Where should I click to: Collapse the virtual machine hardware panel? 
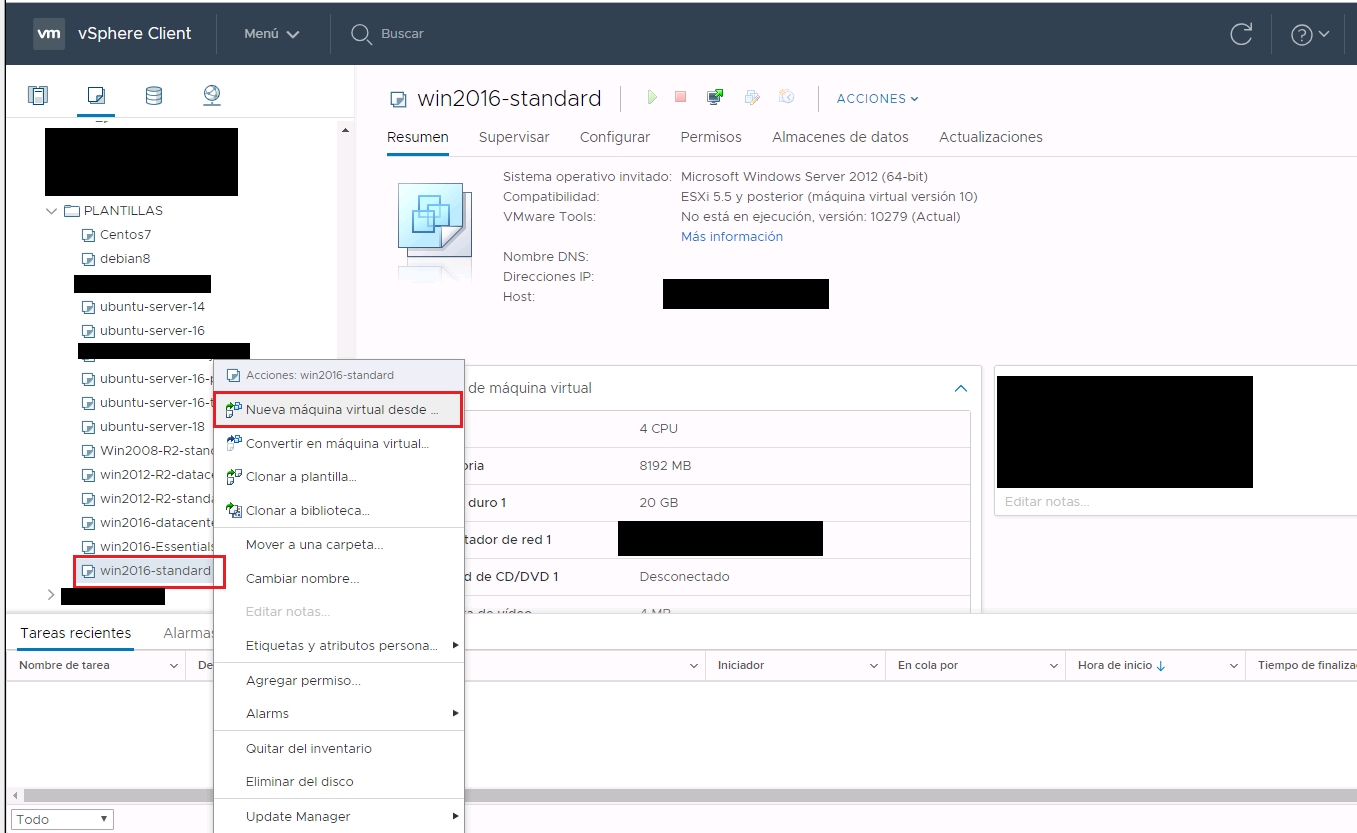(961, 388)
